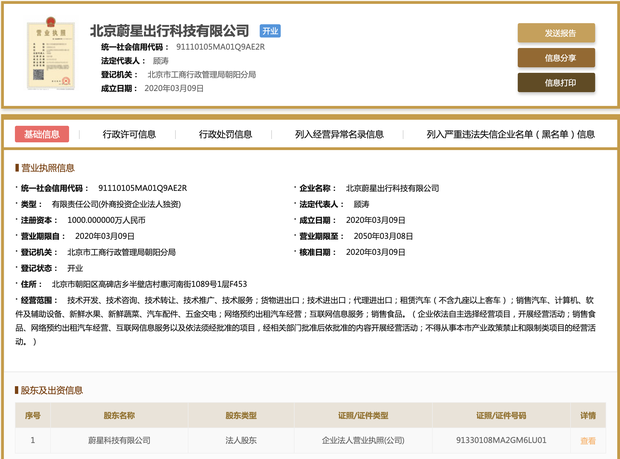Click legal representative 顾涛 in license info
This screenshot has height=459, width=620.
361,204
